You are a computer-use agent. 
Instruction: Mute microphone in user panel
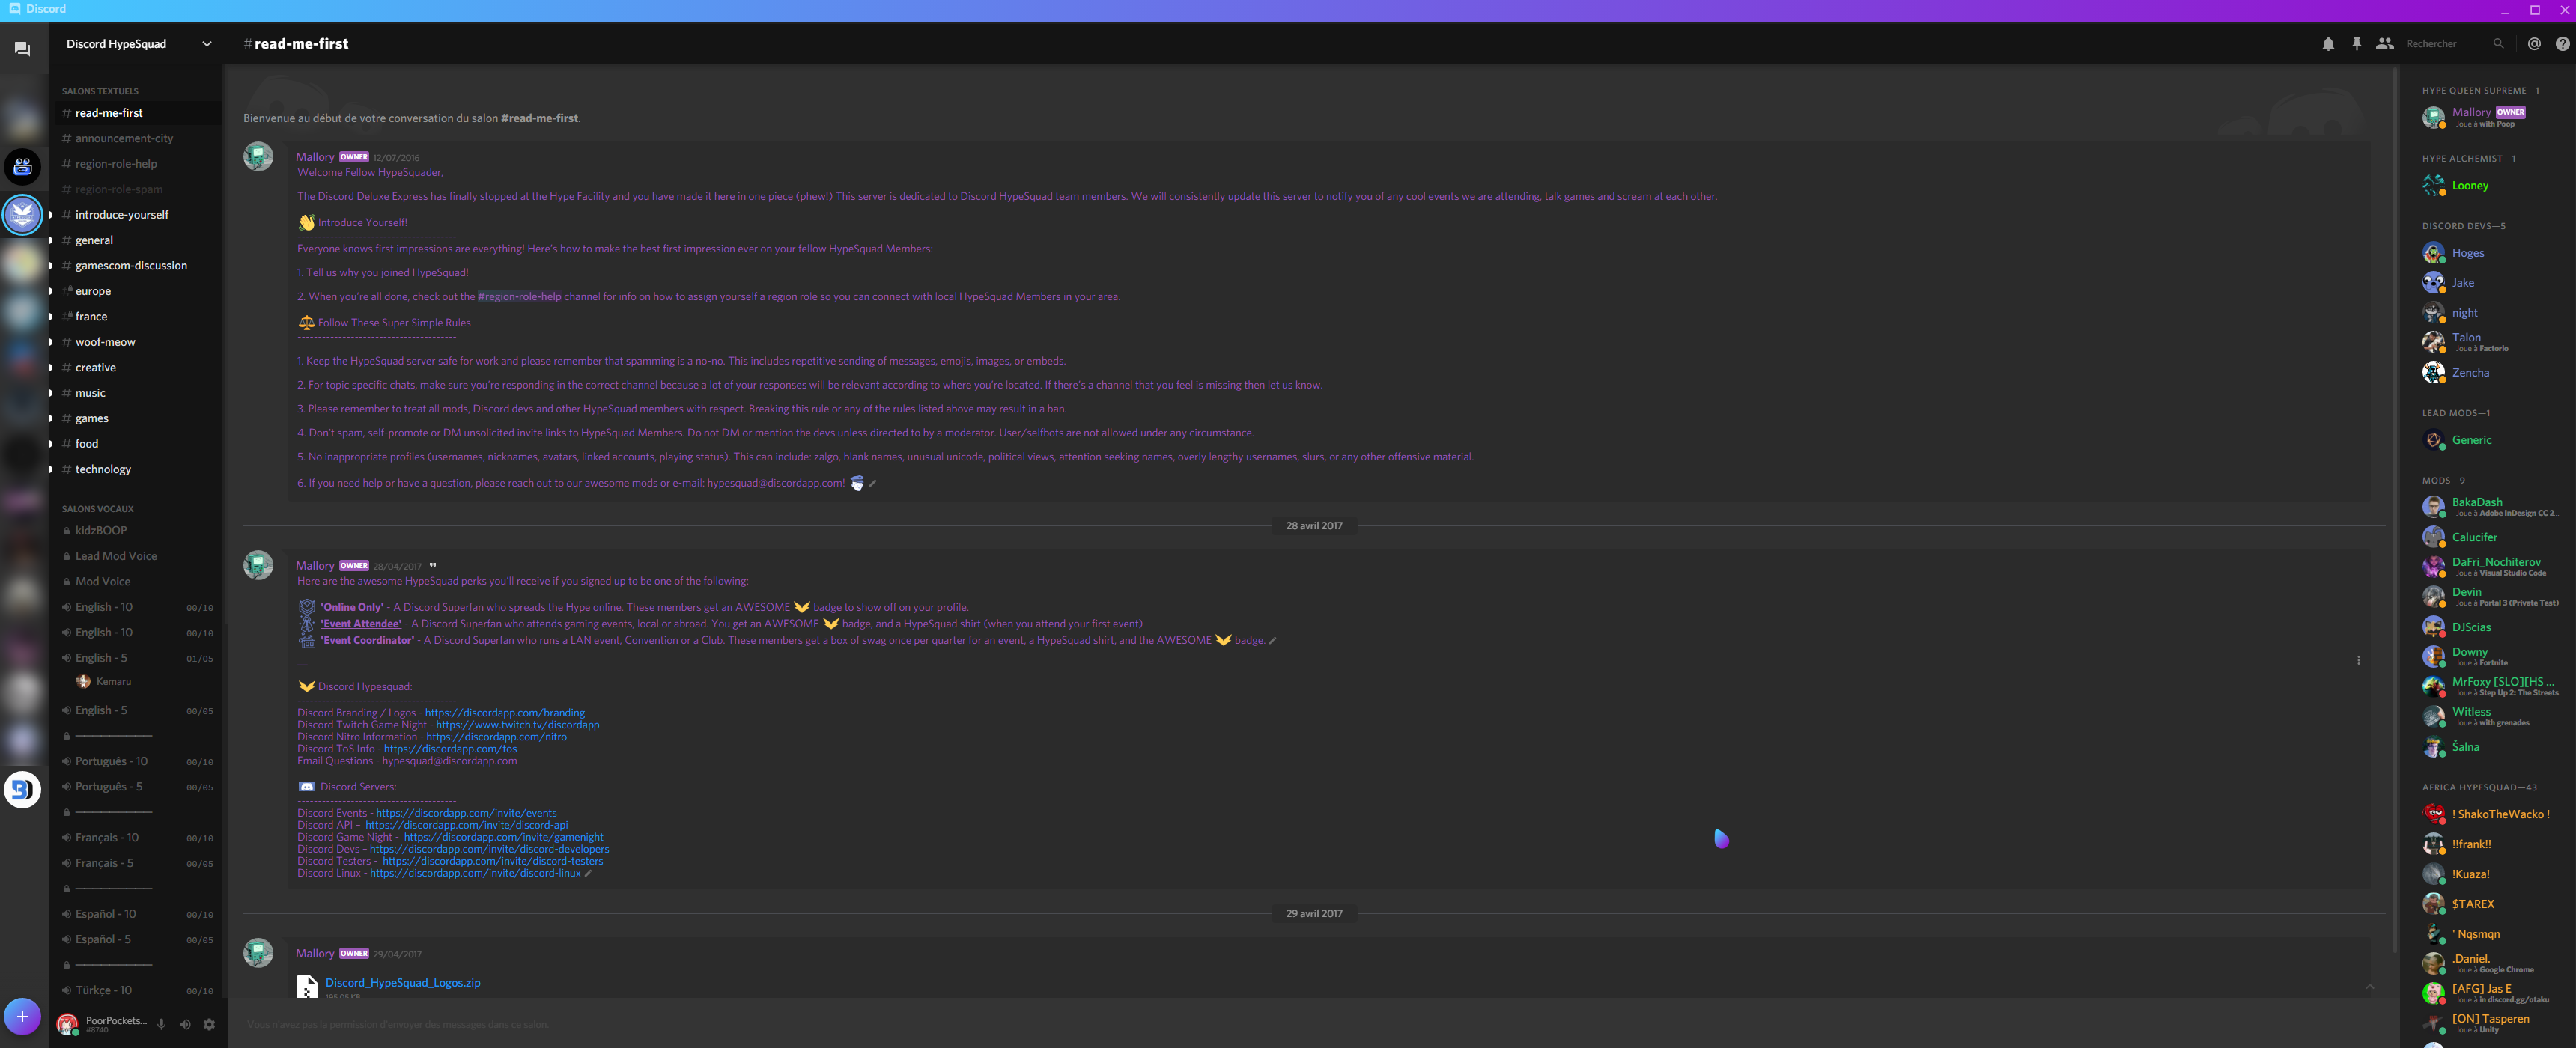click(x=161, y=1024)
